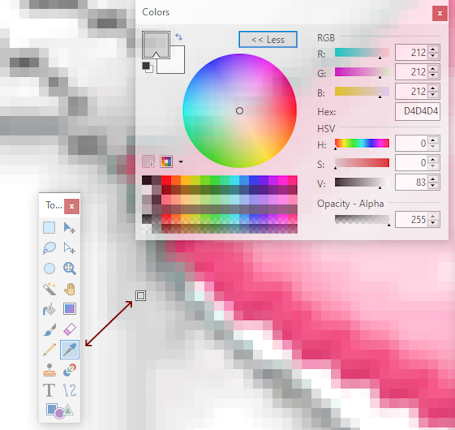Select the Magic Wand tool

49,289
